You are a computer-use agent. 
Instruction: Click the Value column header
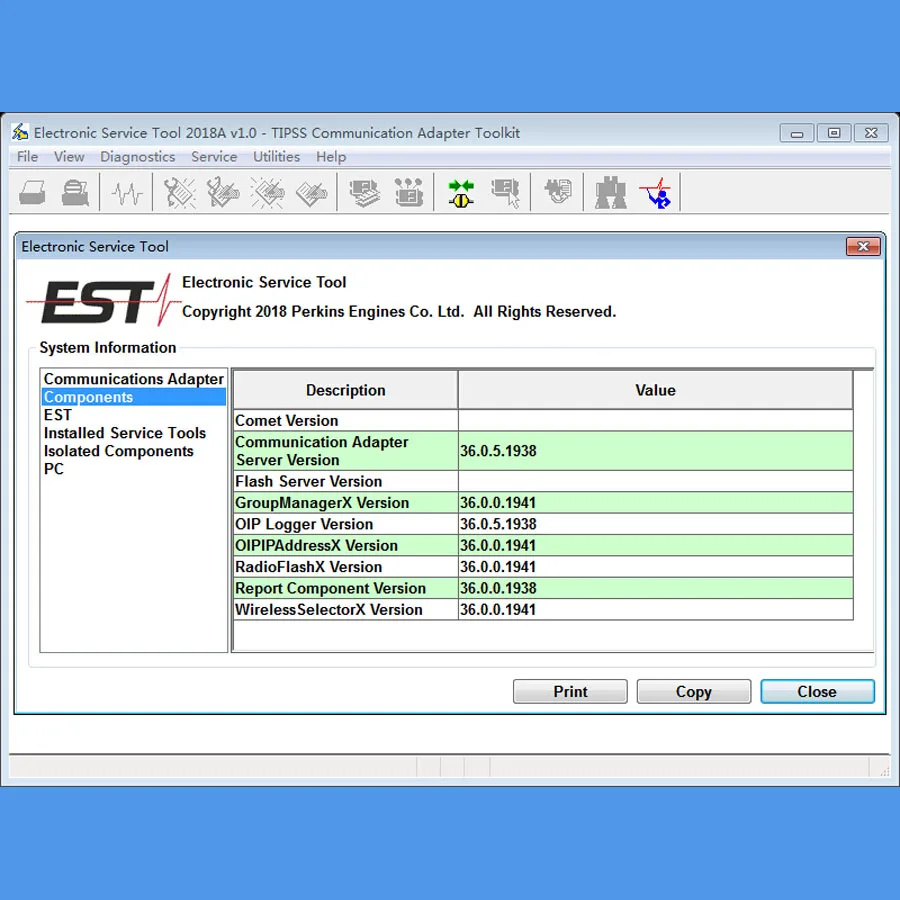655,390
